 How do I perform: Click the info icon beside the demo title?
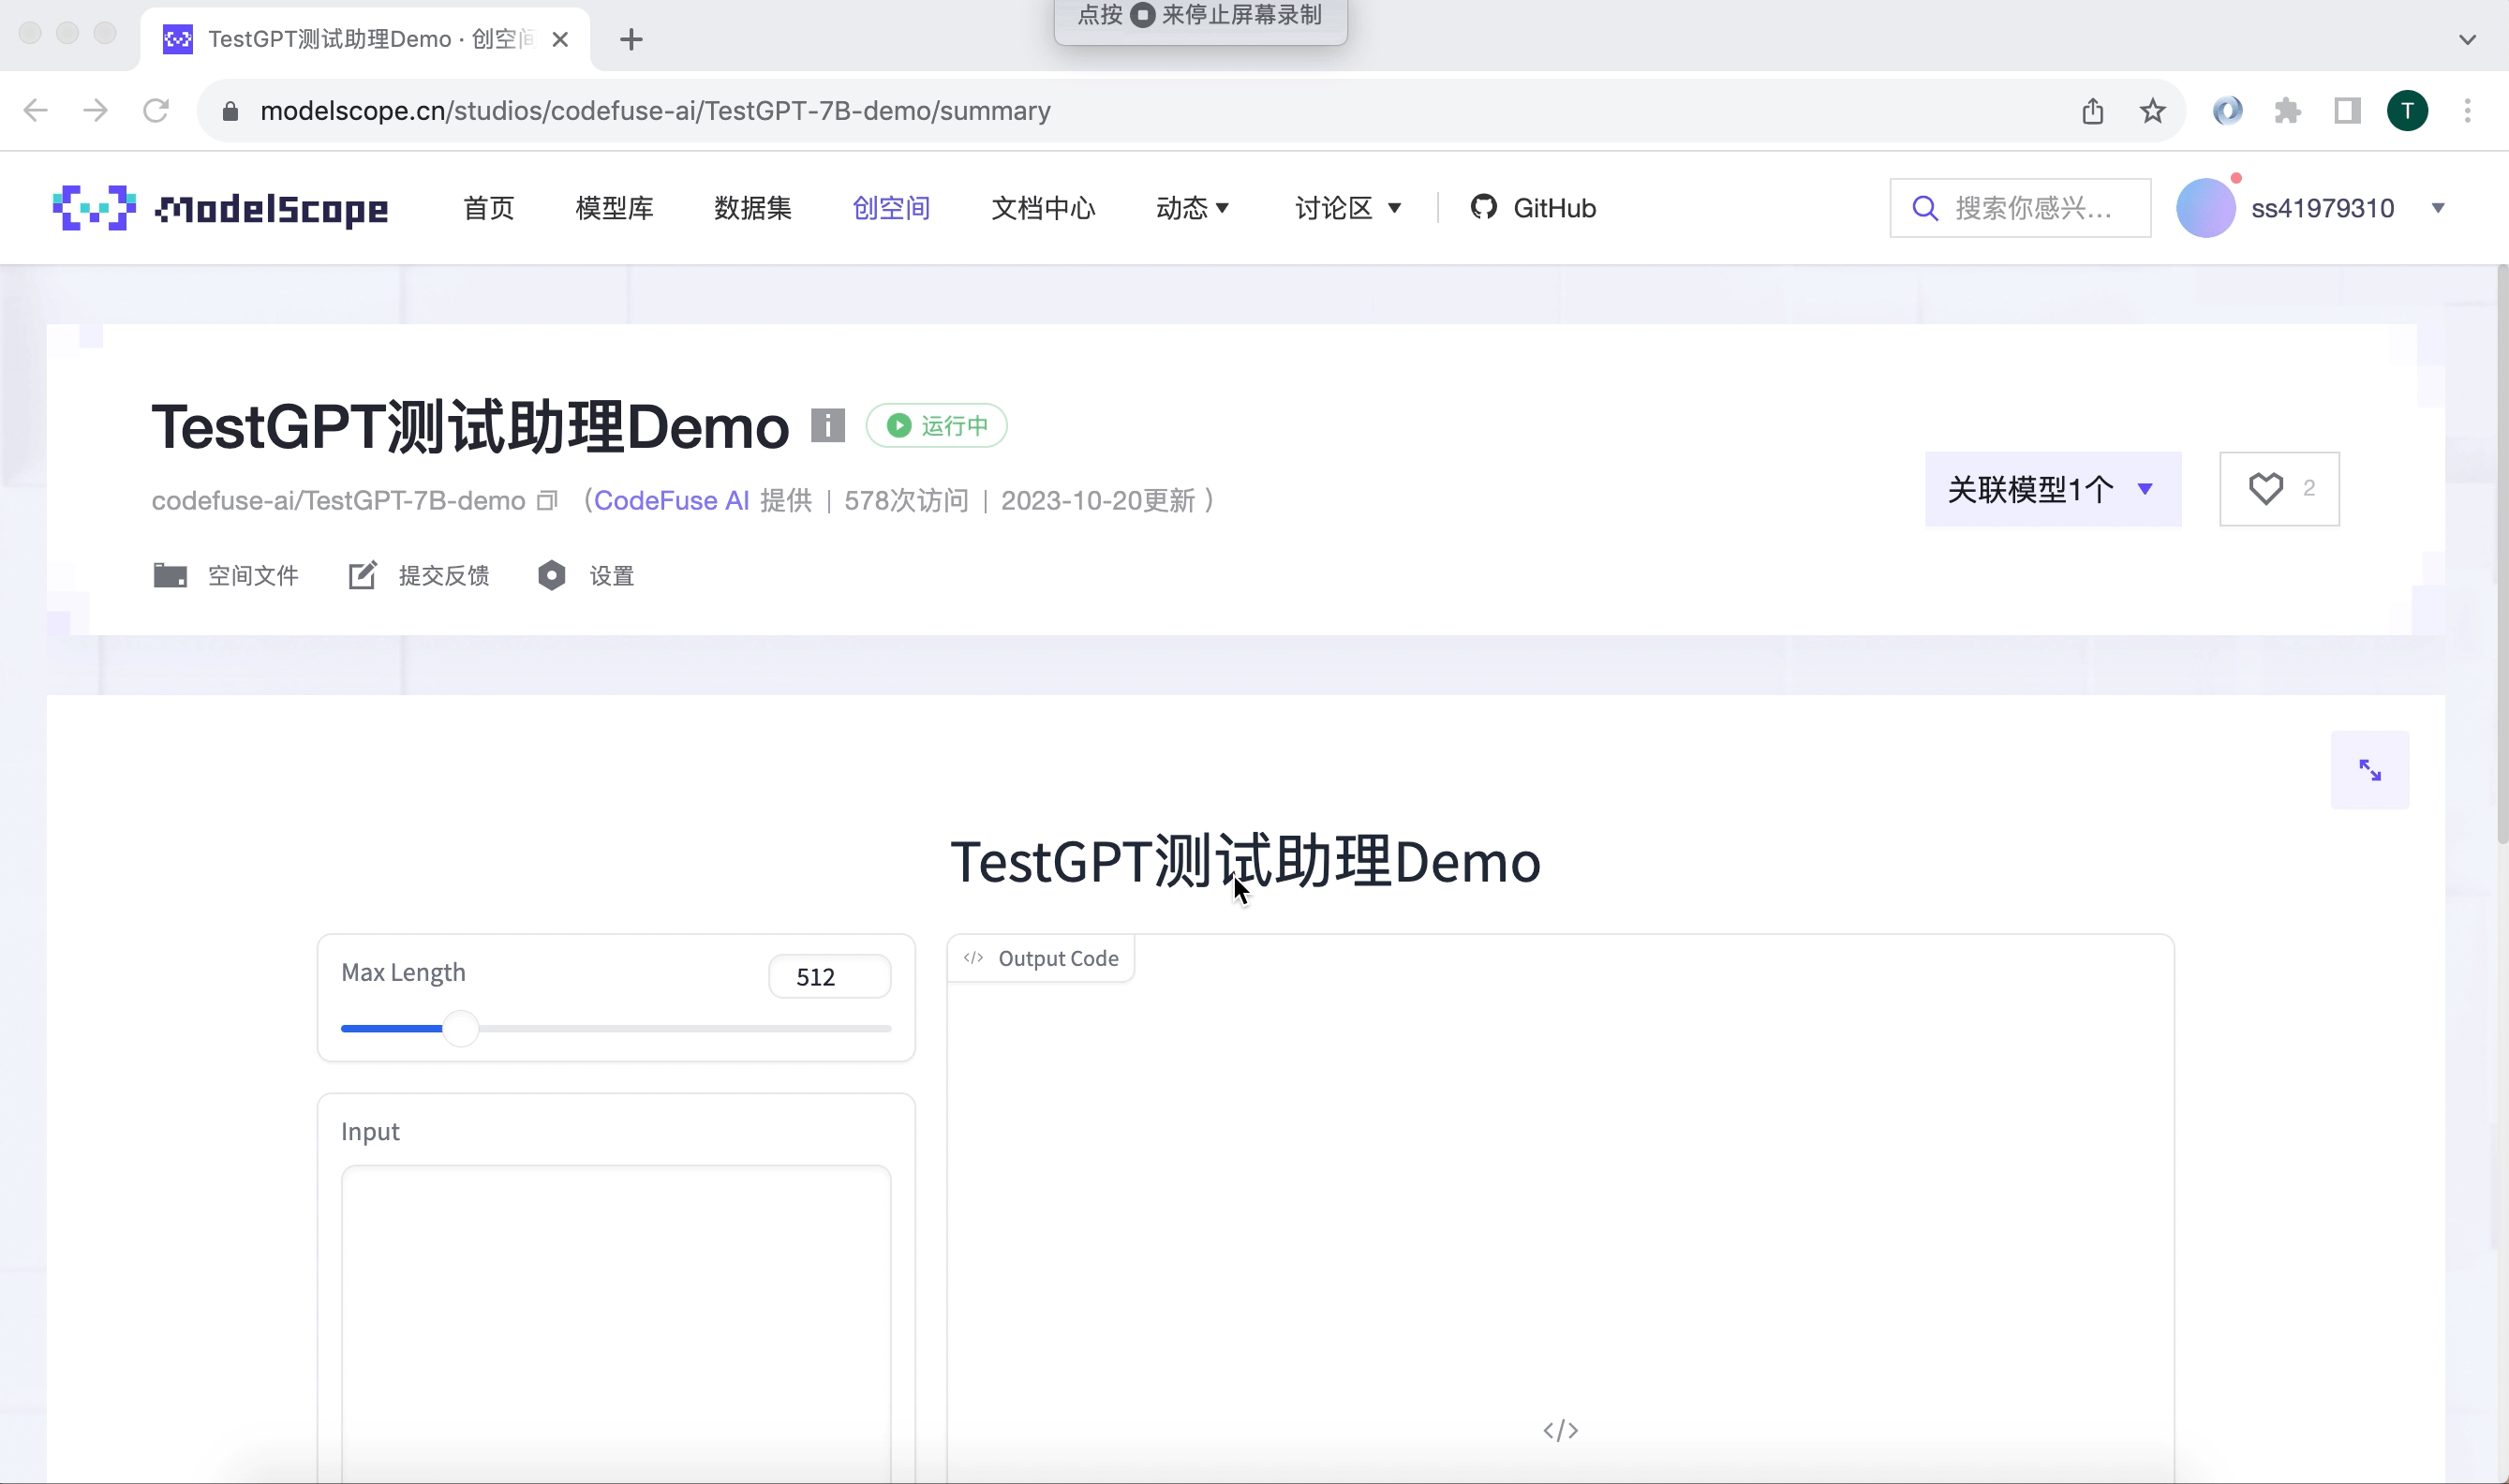pyautogui.click(x=828, y=425)
